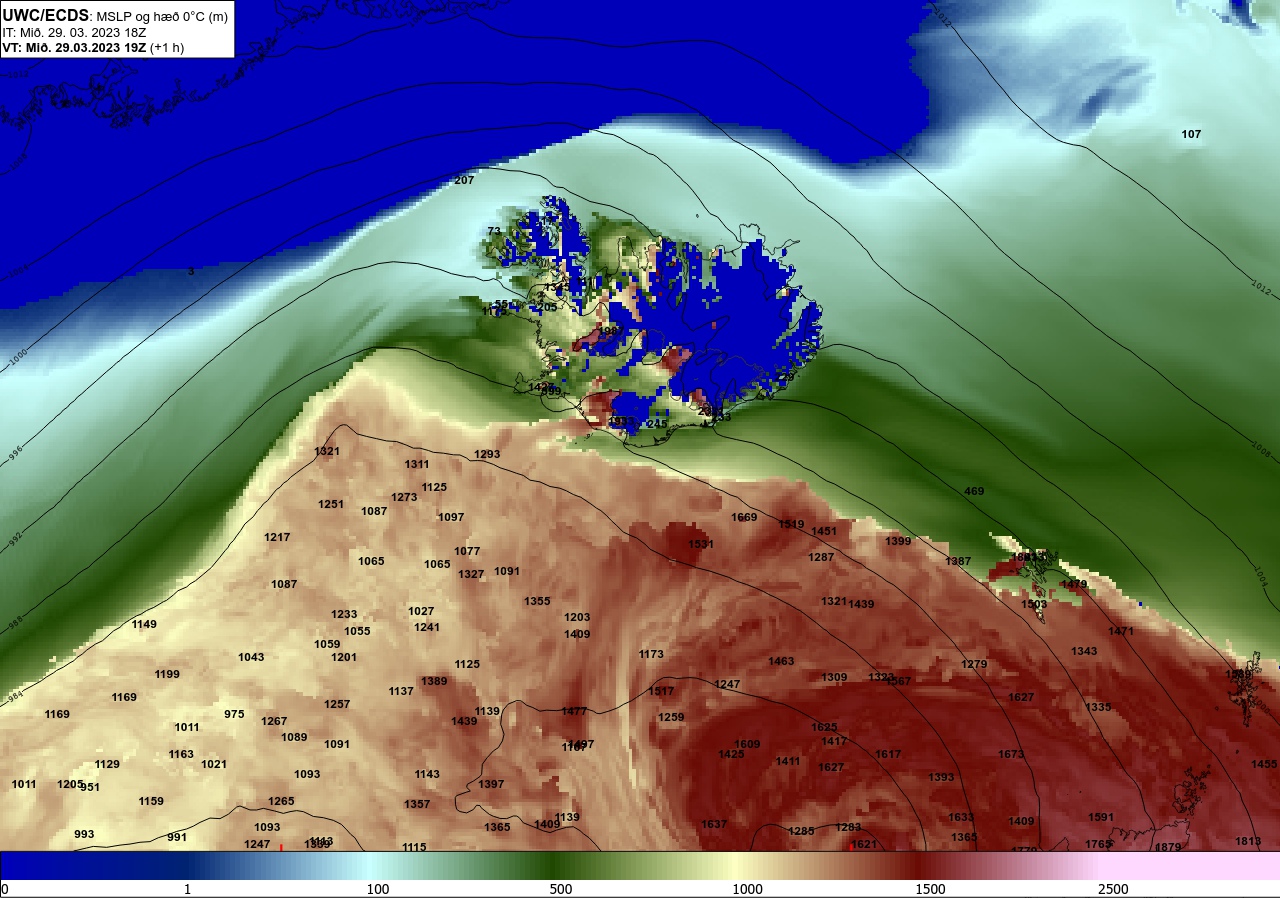
Task: Click the map value 1355
Action: coord(537,601)
